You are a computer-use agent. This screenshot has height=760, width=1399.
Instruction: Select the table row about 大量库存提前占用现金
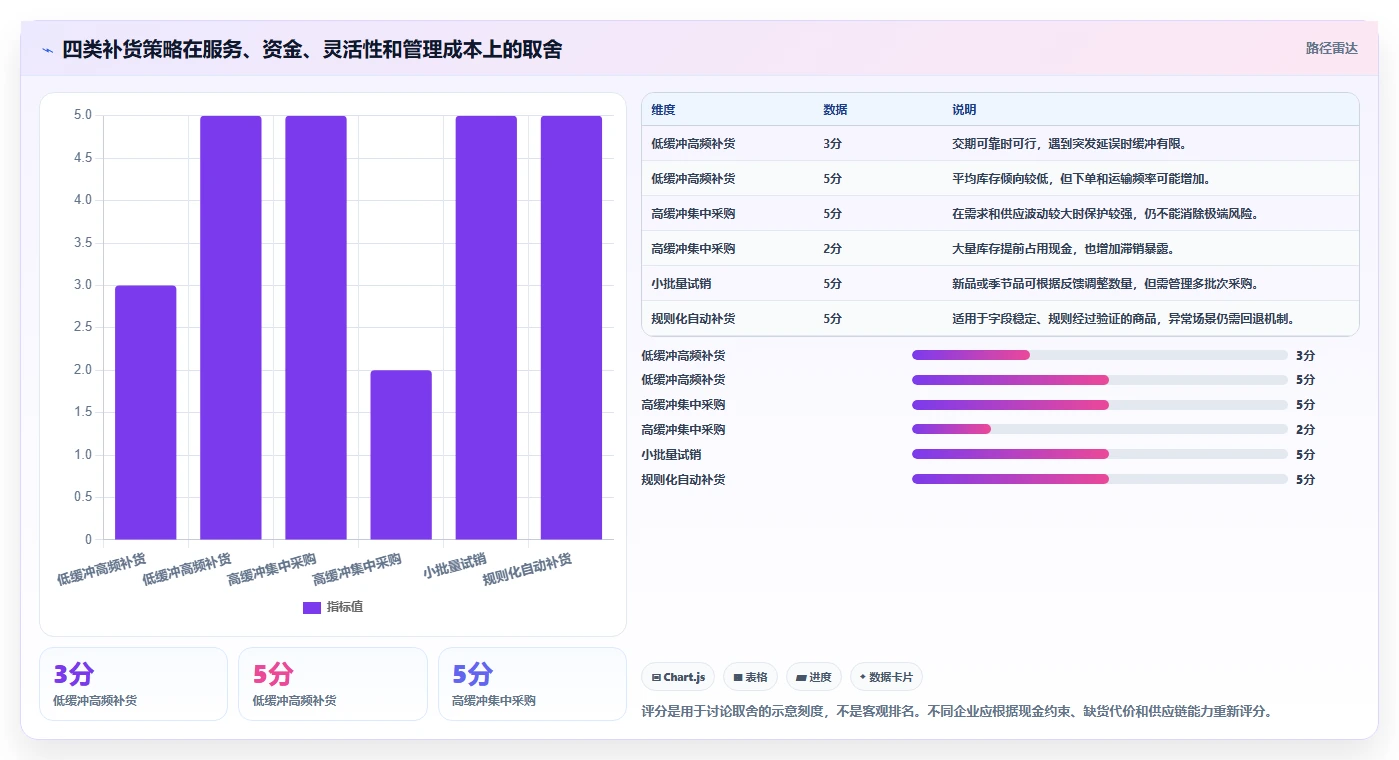click(1000, 249)
